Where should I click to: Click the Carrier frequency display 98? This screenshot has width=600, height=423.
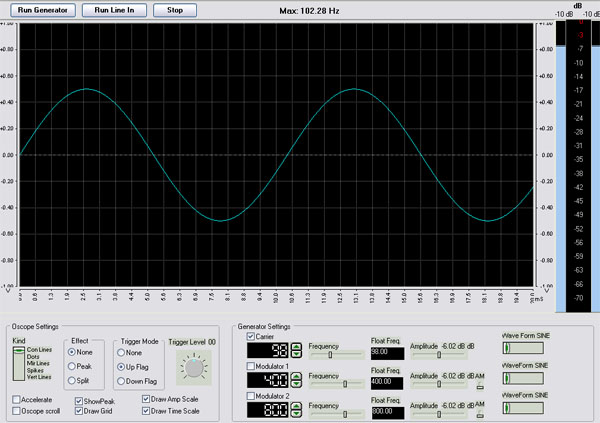click(267, 351)
